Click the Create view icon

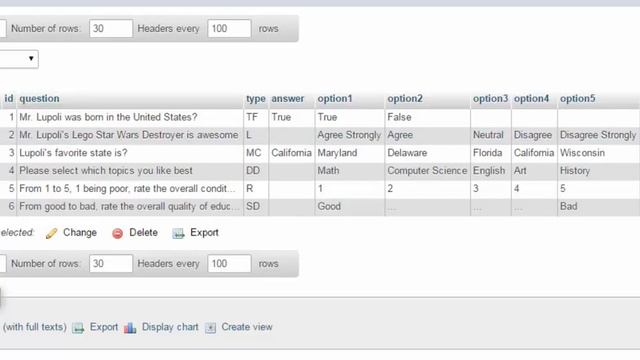point(210,328)
